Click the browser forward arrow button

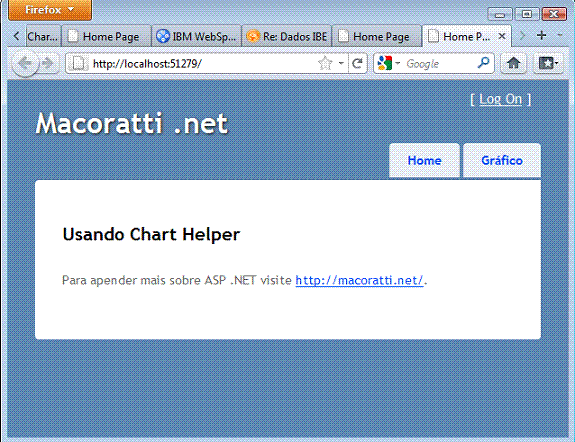tap(48, 64)
